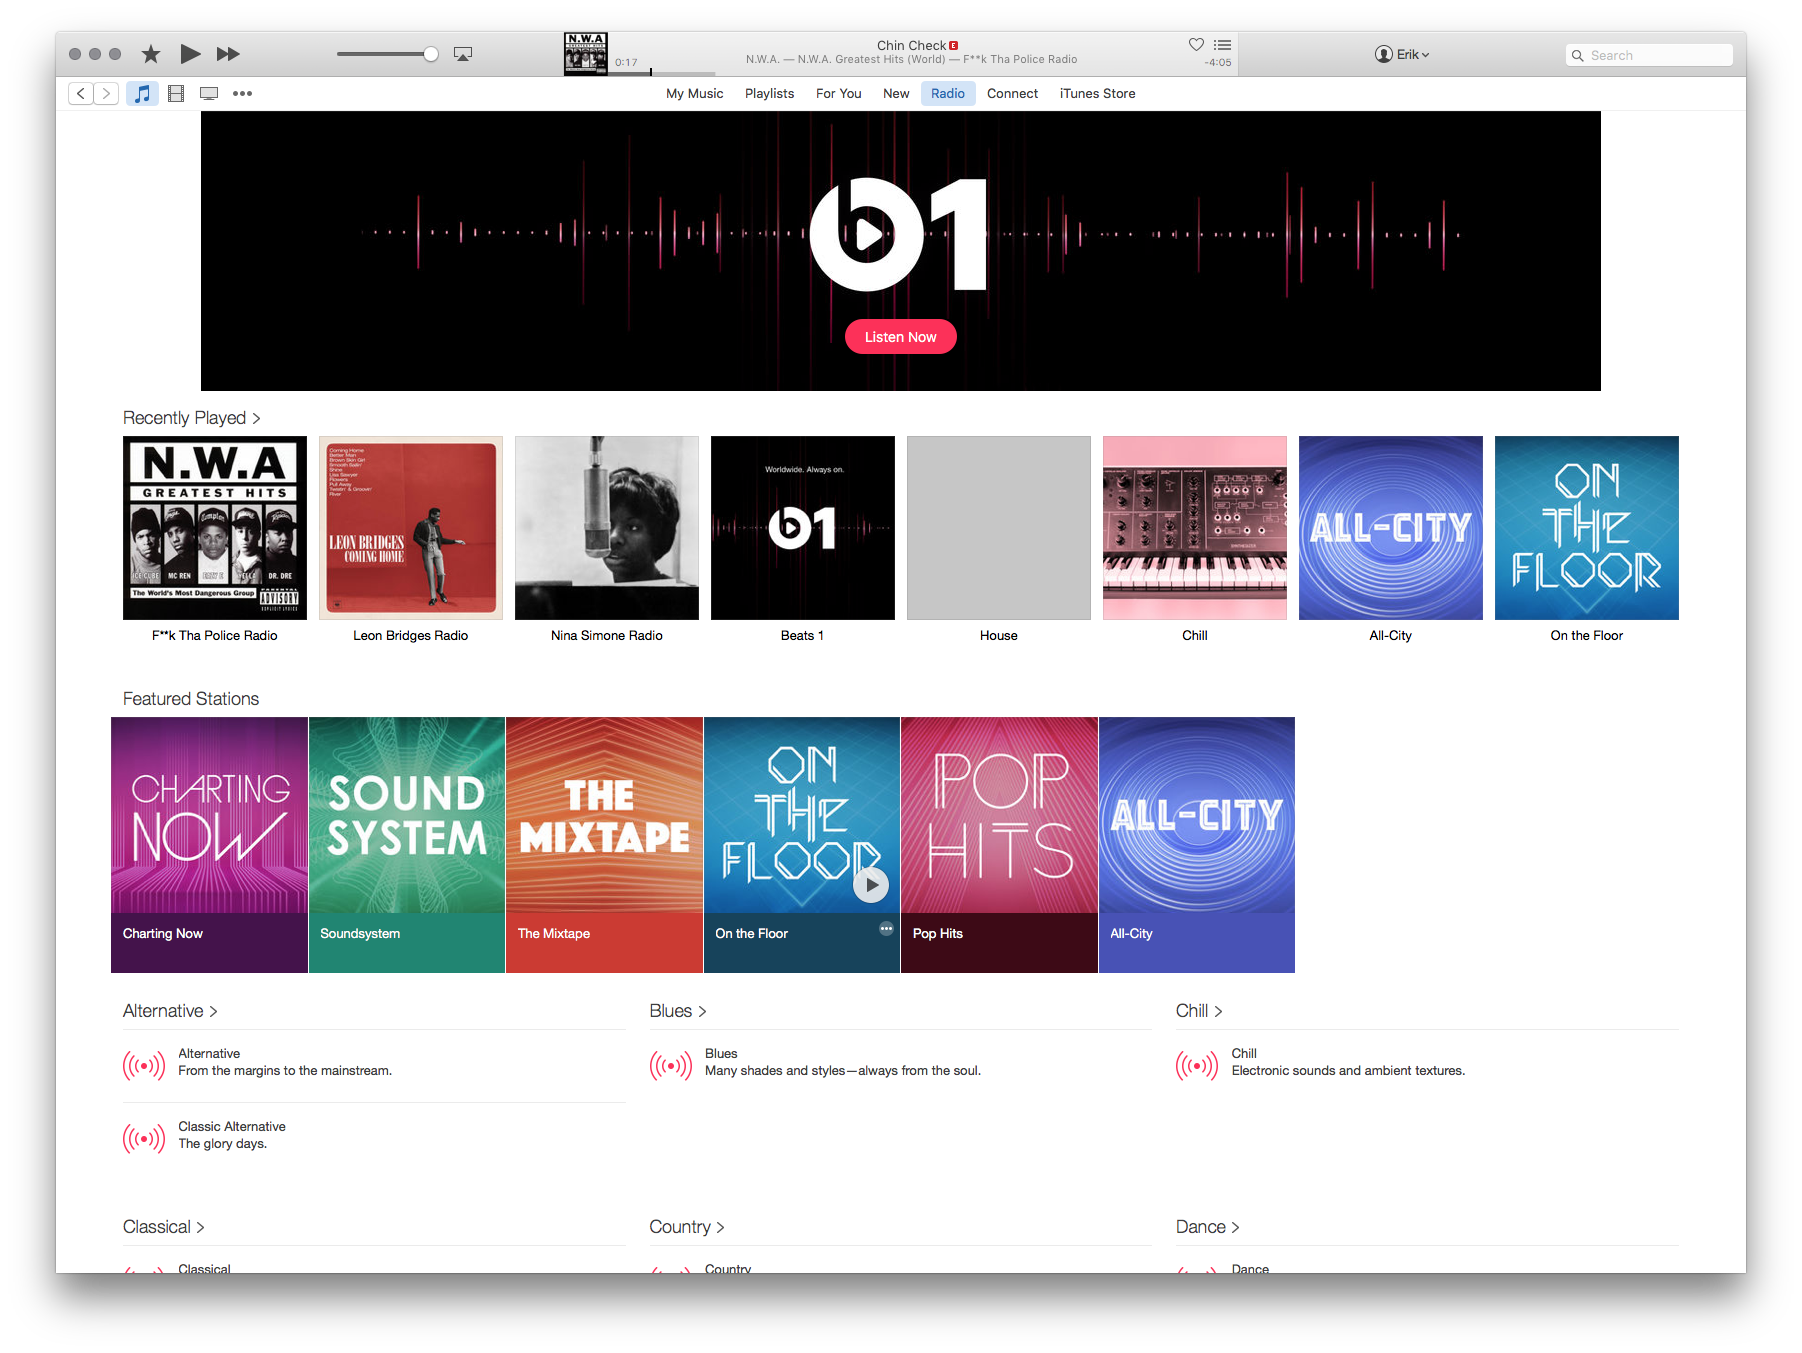Screen dimensions: 1802x1353
Task: Go forward with the right arrow
Action: coord(106,93)
